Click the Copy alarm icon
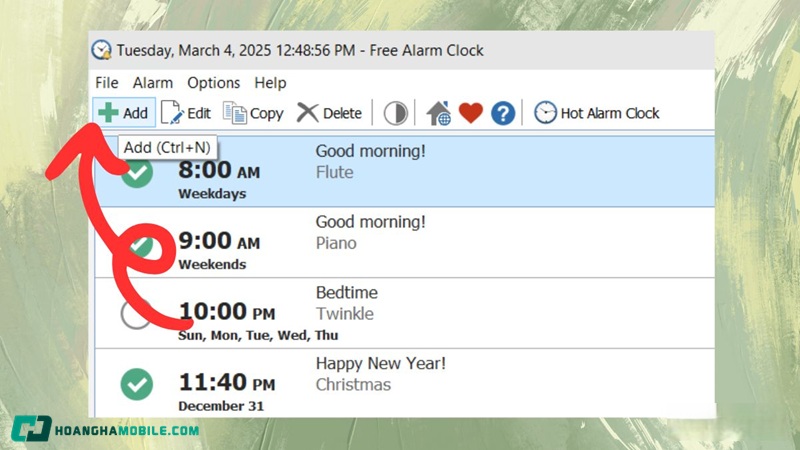 tap(235, 113)
